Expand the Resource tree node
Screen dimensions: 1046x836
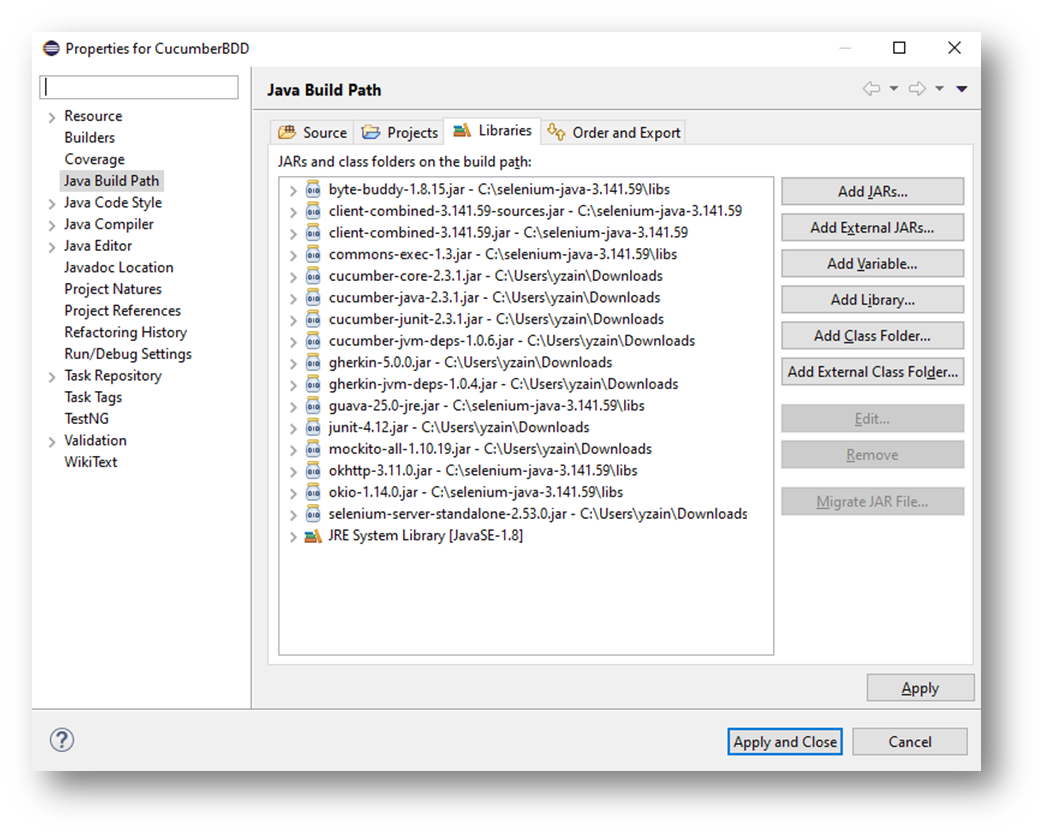click(x=52, y=117)
